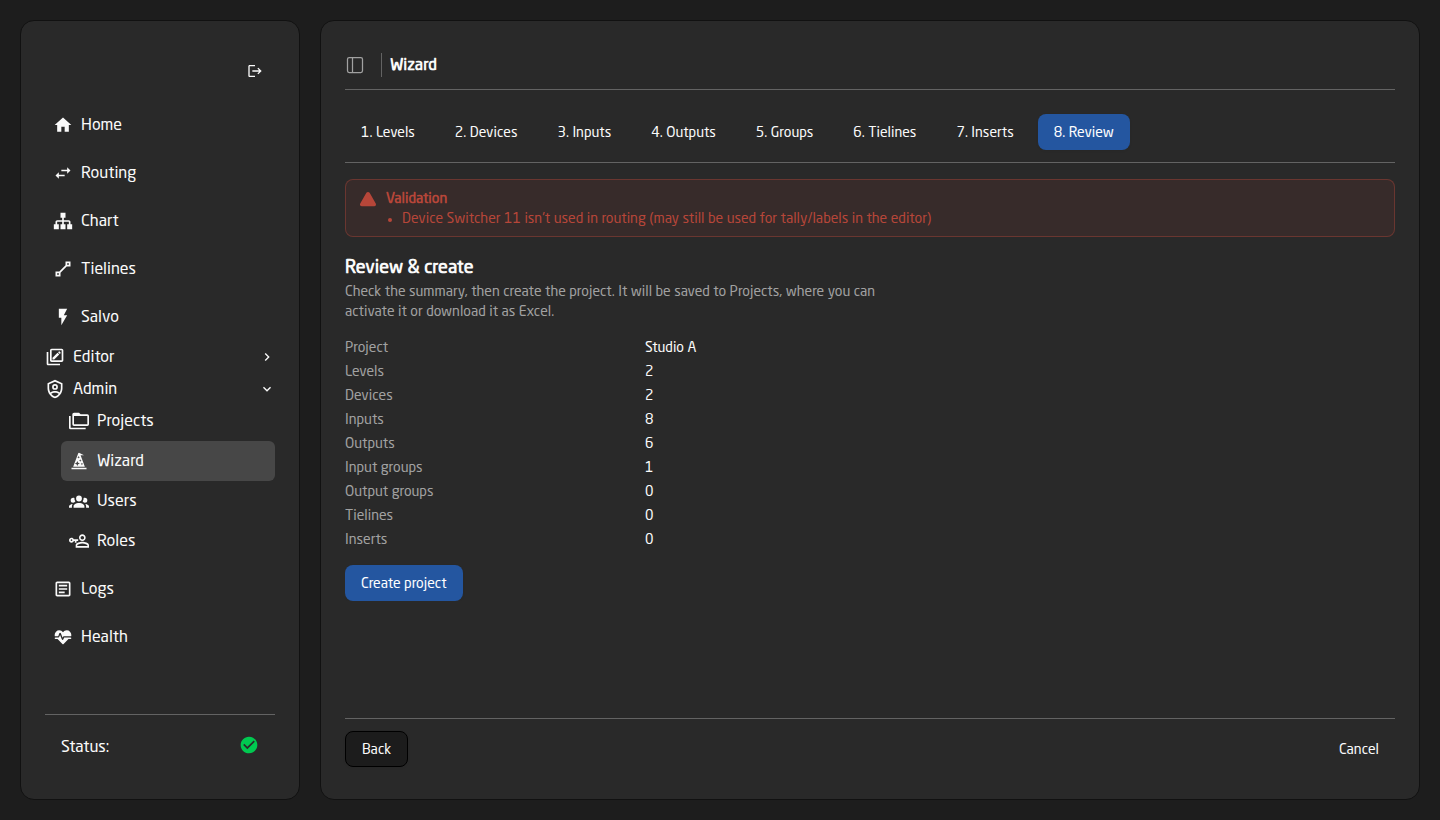Switch to the 5. Groups step
This screenshot has height=820, width=1440.
(784, 132)
